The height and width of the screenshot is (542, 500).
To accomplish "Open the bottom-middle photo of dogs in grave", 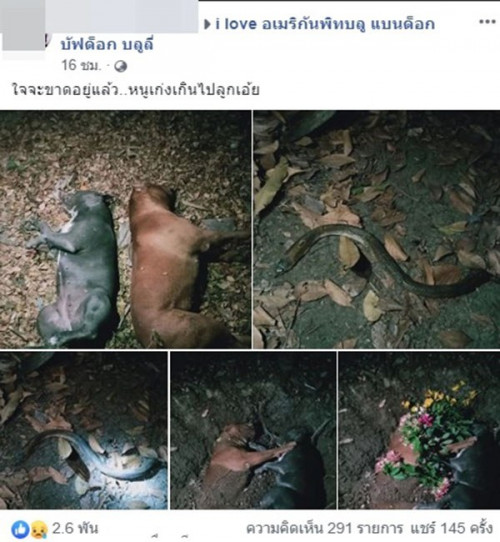I will point(253,430).
